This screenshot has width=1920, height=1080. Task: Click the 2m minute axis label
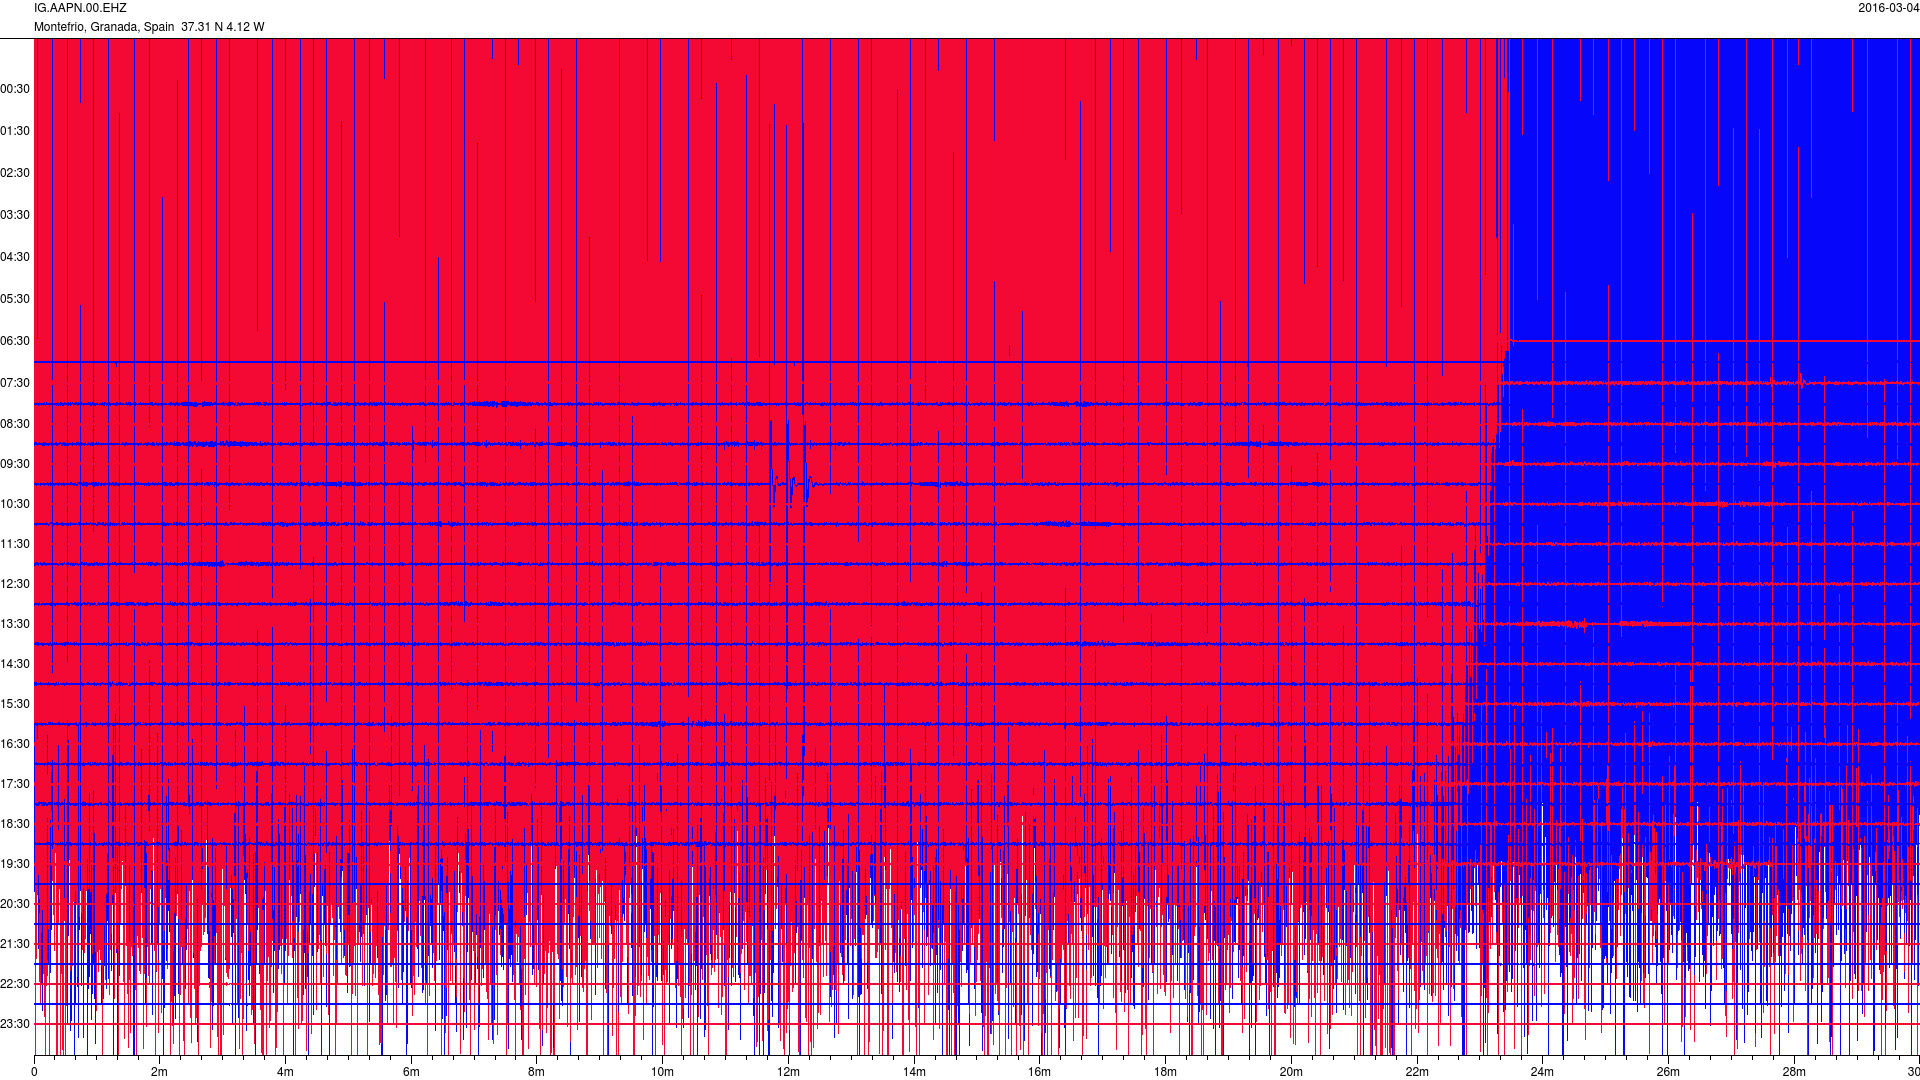(160, 1072)
